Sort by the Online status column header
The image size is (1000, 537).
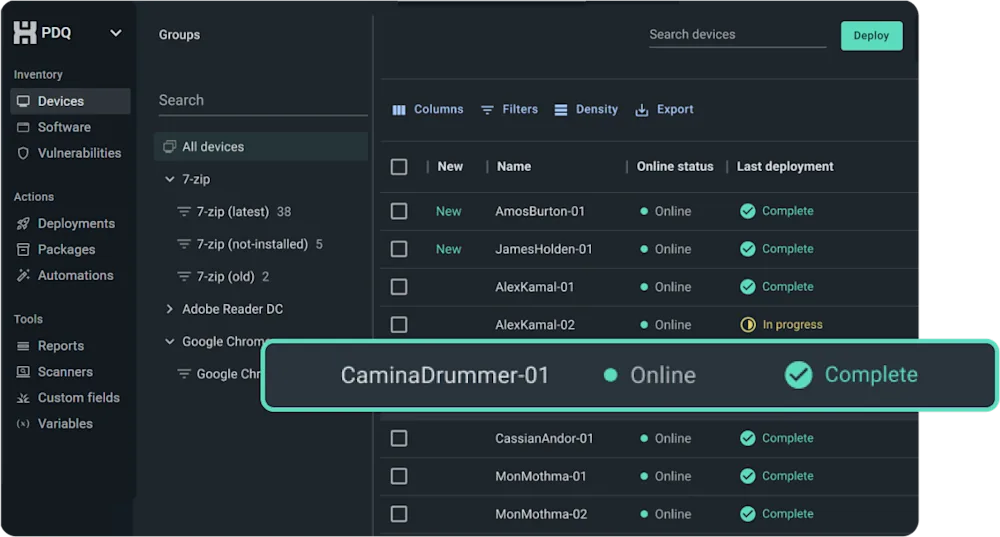point(675,166)
